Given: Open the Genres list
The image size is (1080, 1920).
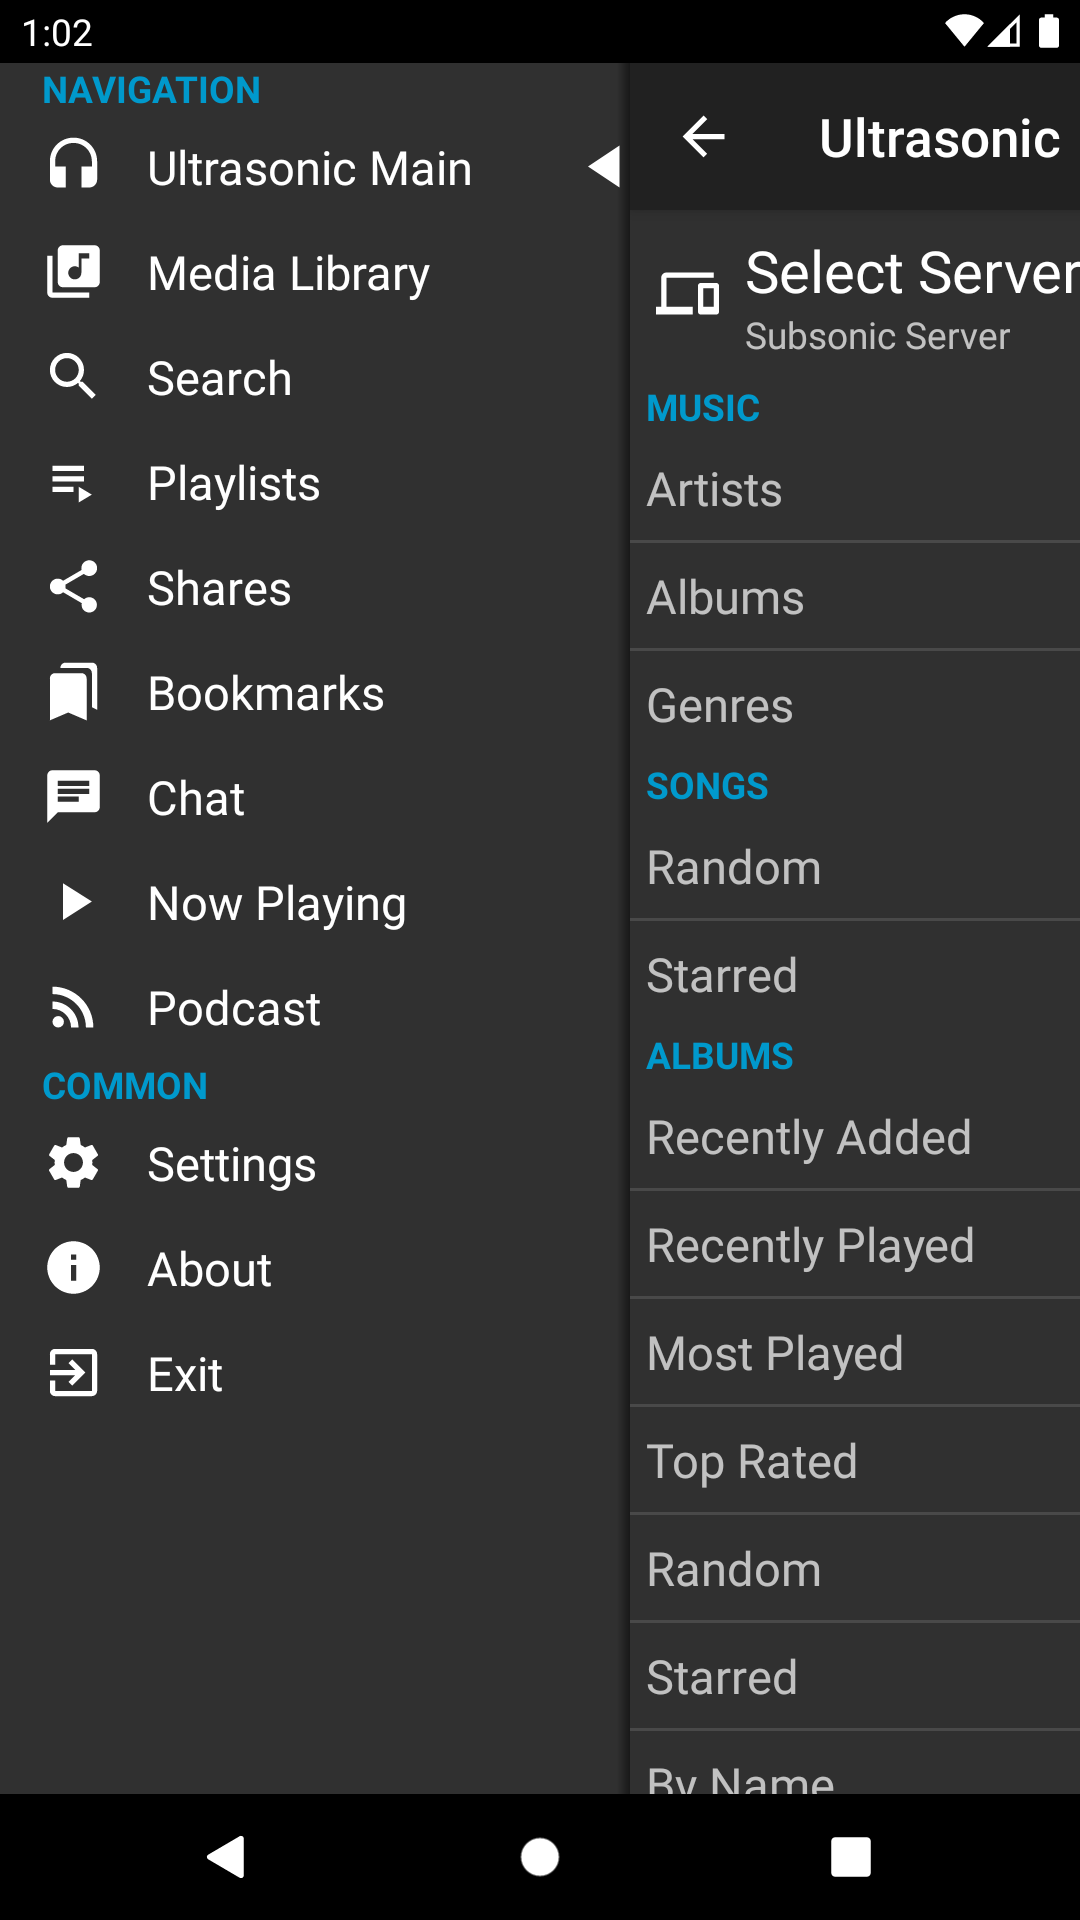Looking at the screenshot, I should click(x=855, y=706).
